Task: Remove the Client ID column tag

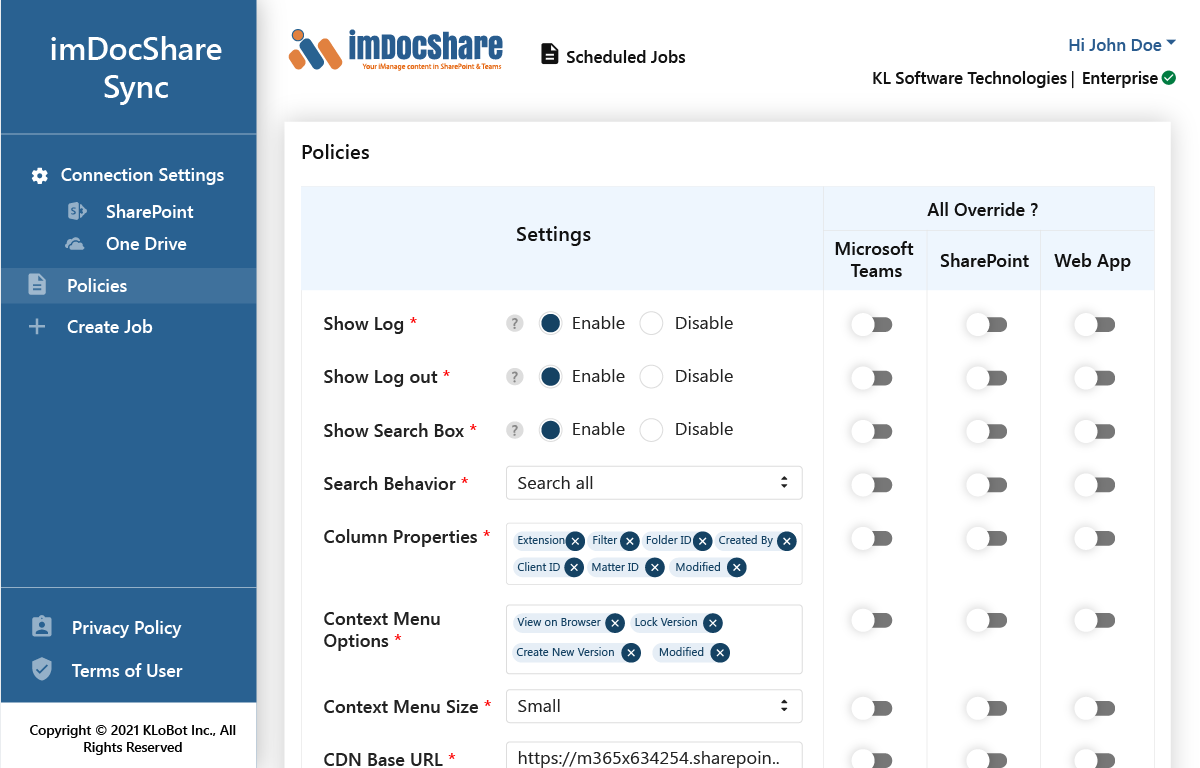Action: pyautogui.click(x=574, y=567)
